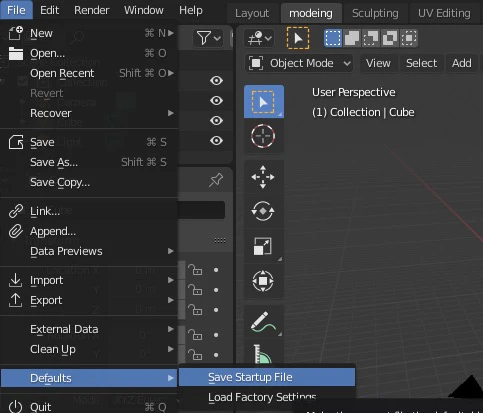Toggle visibility eye in fourth outliner row

(x=216, y=140)
